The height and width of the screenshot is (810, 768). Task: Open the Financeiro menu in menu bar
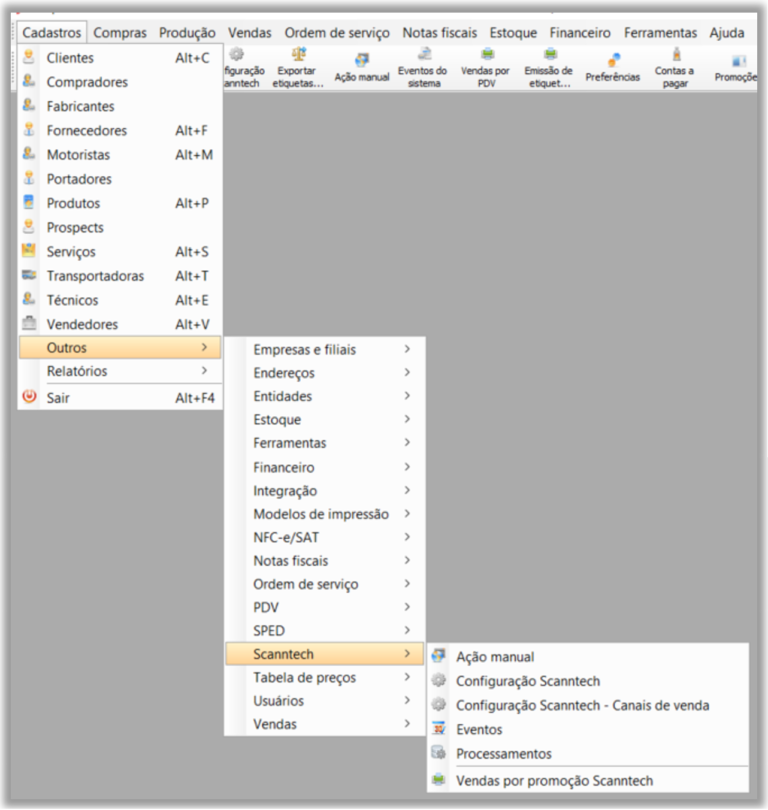pyautogui.click(x=580, y=32)
